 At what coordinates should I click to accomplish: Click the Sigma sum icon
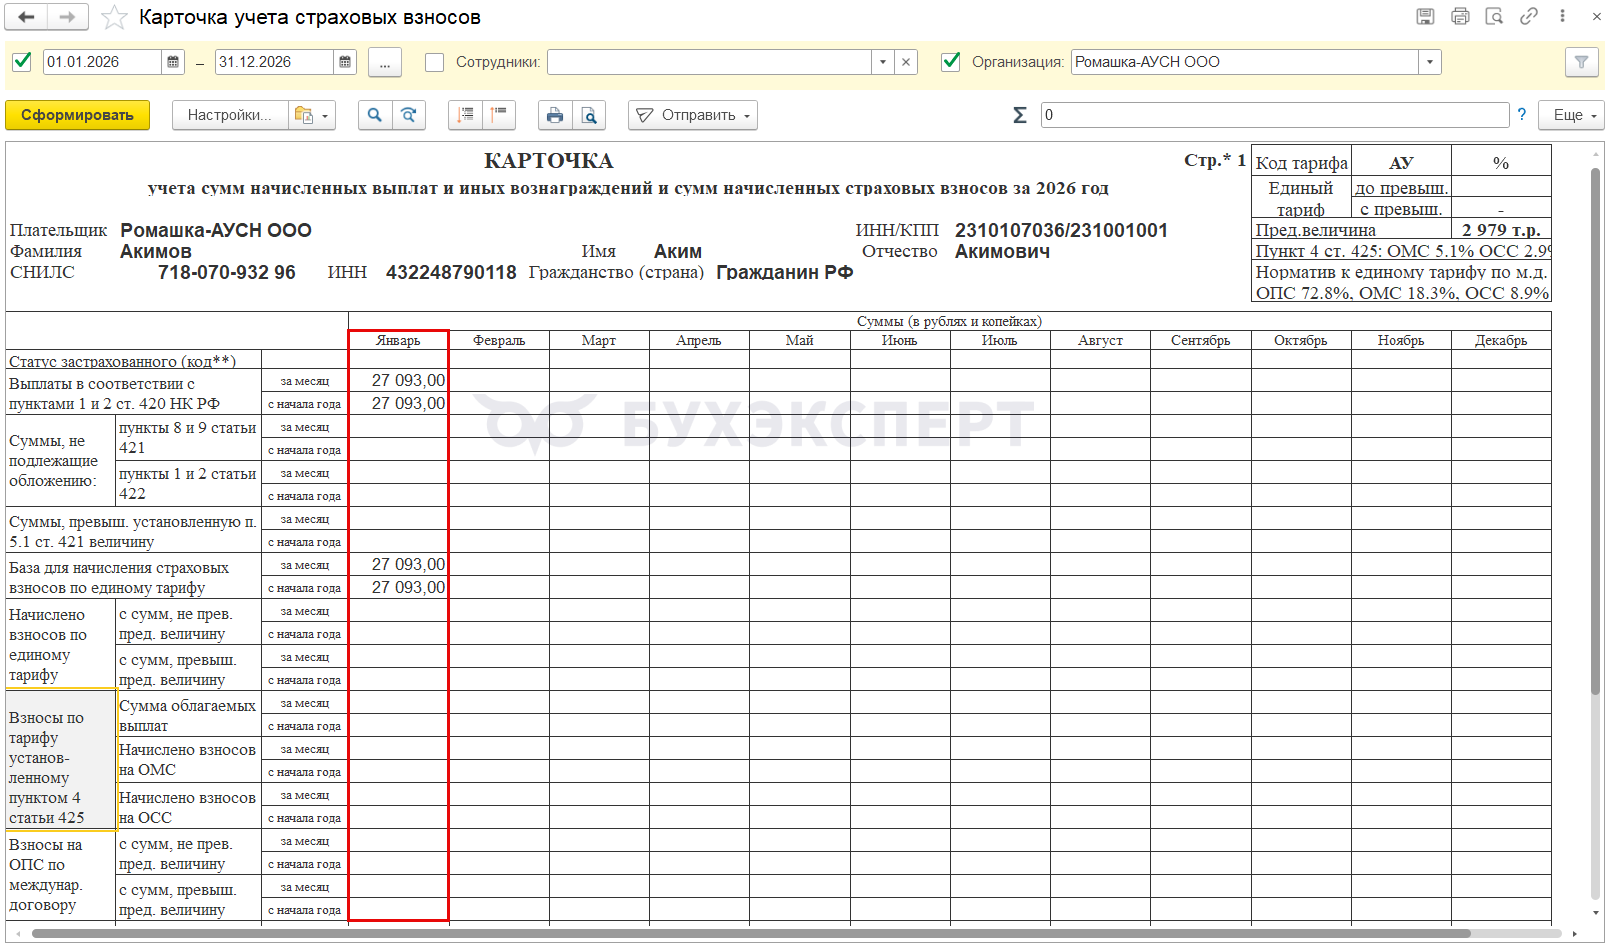pyautogui.click(x=1019, y=115)
